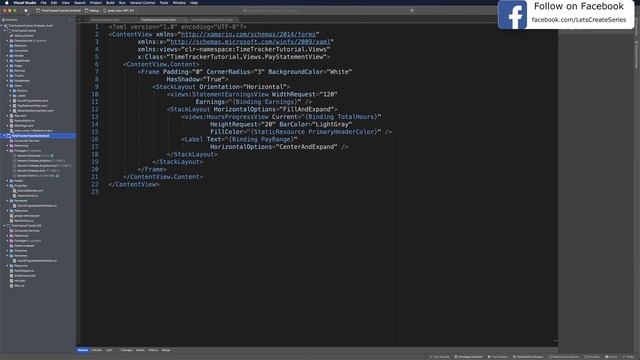Switch to the Source view tab at the bottom
Screen dimensions: 640x360
(83, 350)
